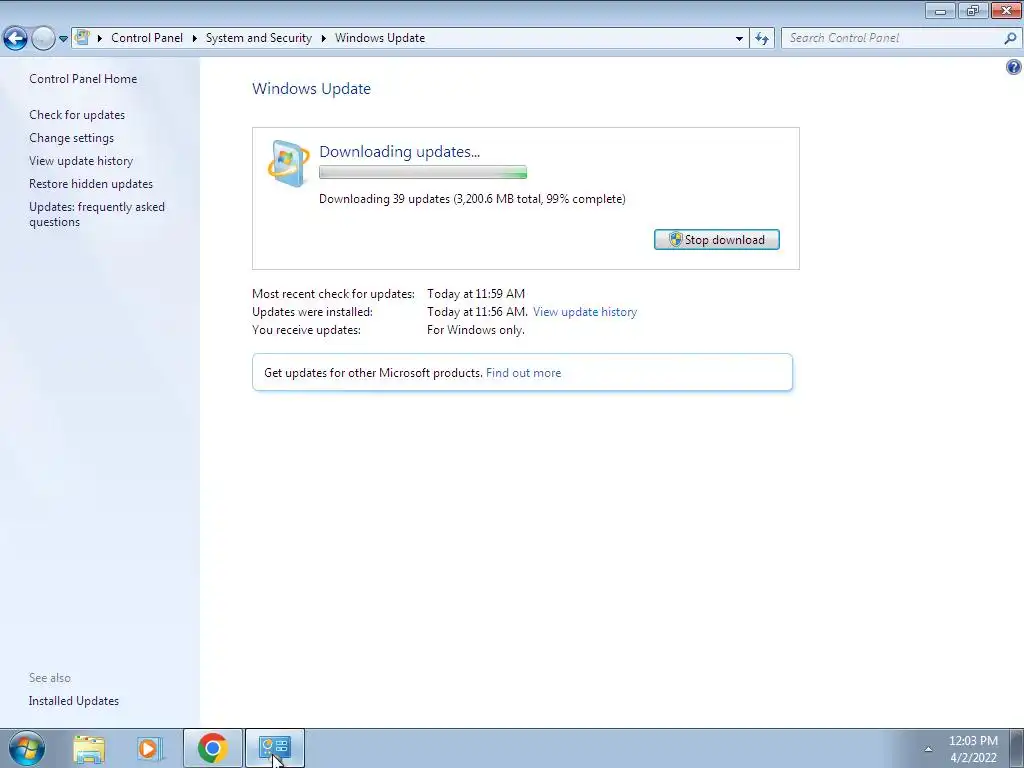
Task: Expand the arrow after Control Panel breadcrumb
Action: [195, 38]
